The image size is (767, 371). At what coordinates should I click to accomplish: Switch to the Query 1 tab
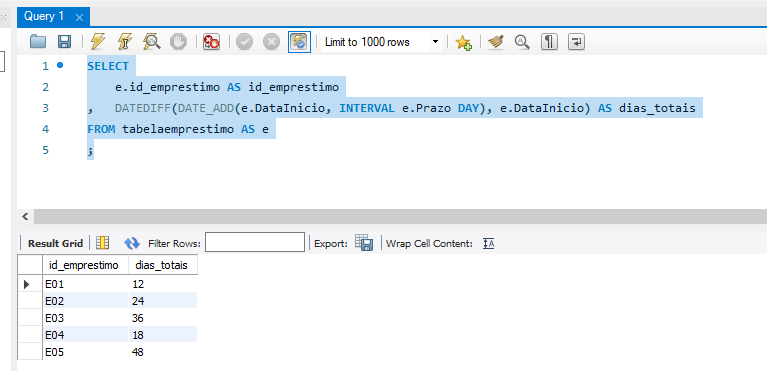[x=45, y=17]
